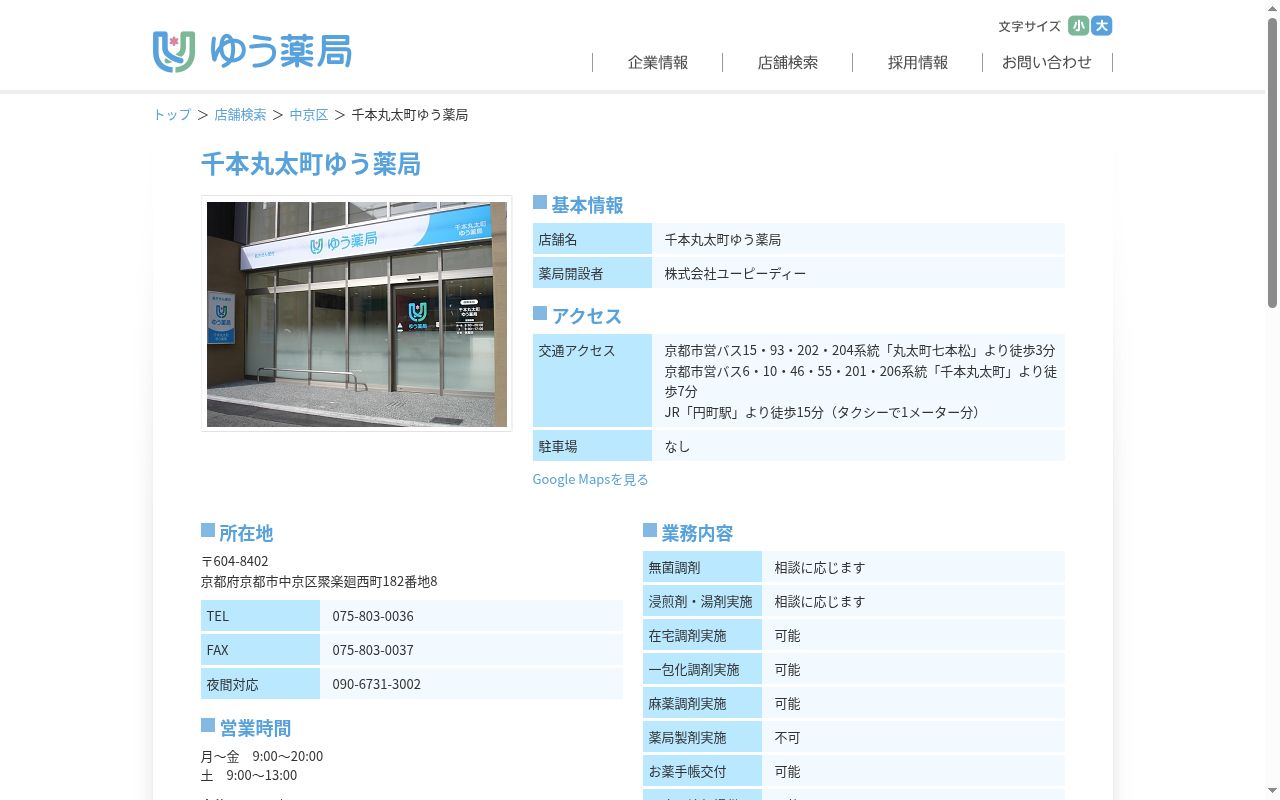Click the ゆう薬局 logo in the header
Image resolution: width=1280 pixels, height=800 pixels.
252,51
